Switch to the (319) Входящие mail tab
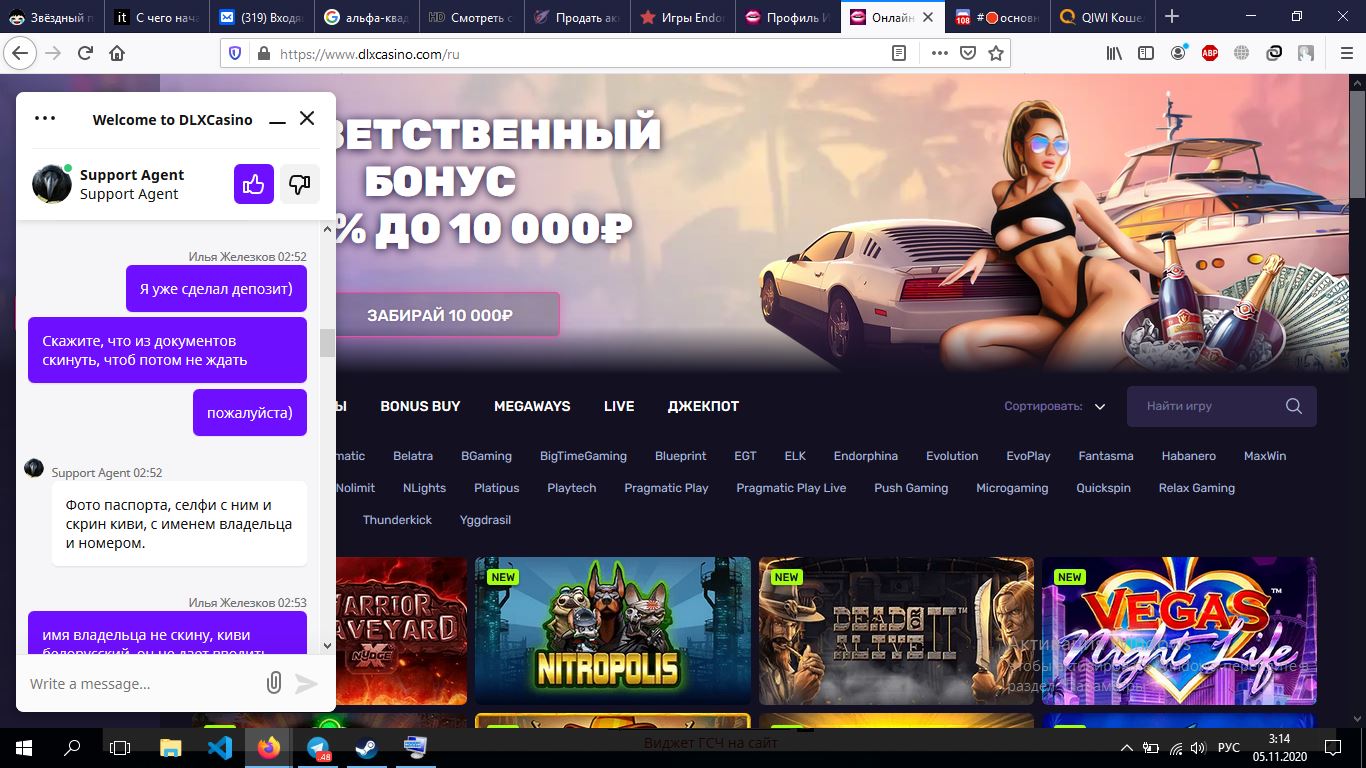1366x768 pixels. [262, 17]
